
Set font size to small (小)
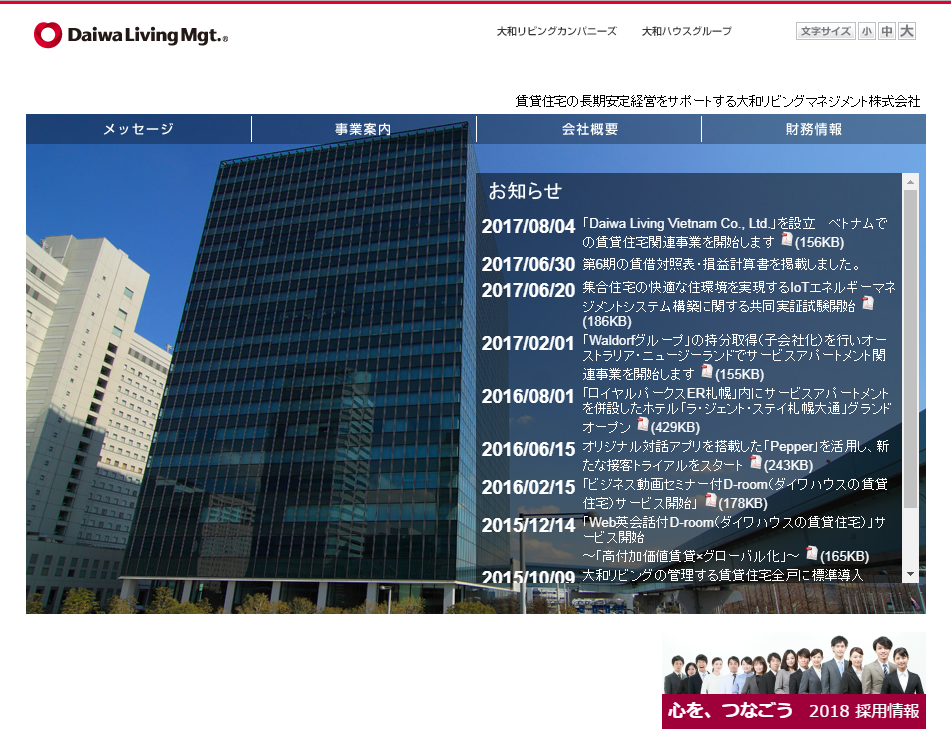point(866,32)
